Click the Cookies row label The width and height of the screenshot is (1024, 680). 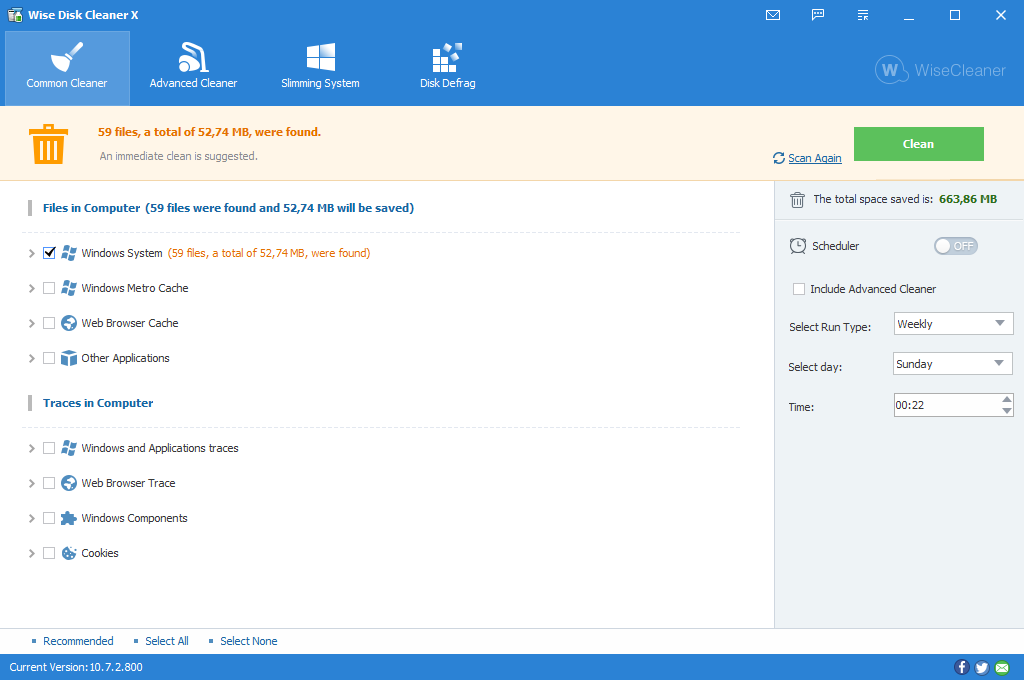[x=100, y=553]
